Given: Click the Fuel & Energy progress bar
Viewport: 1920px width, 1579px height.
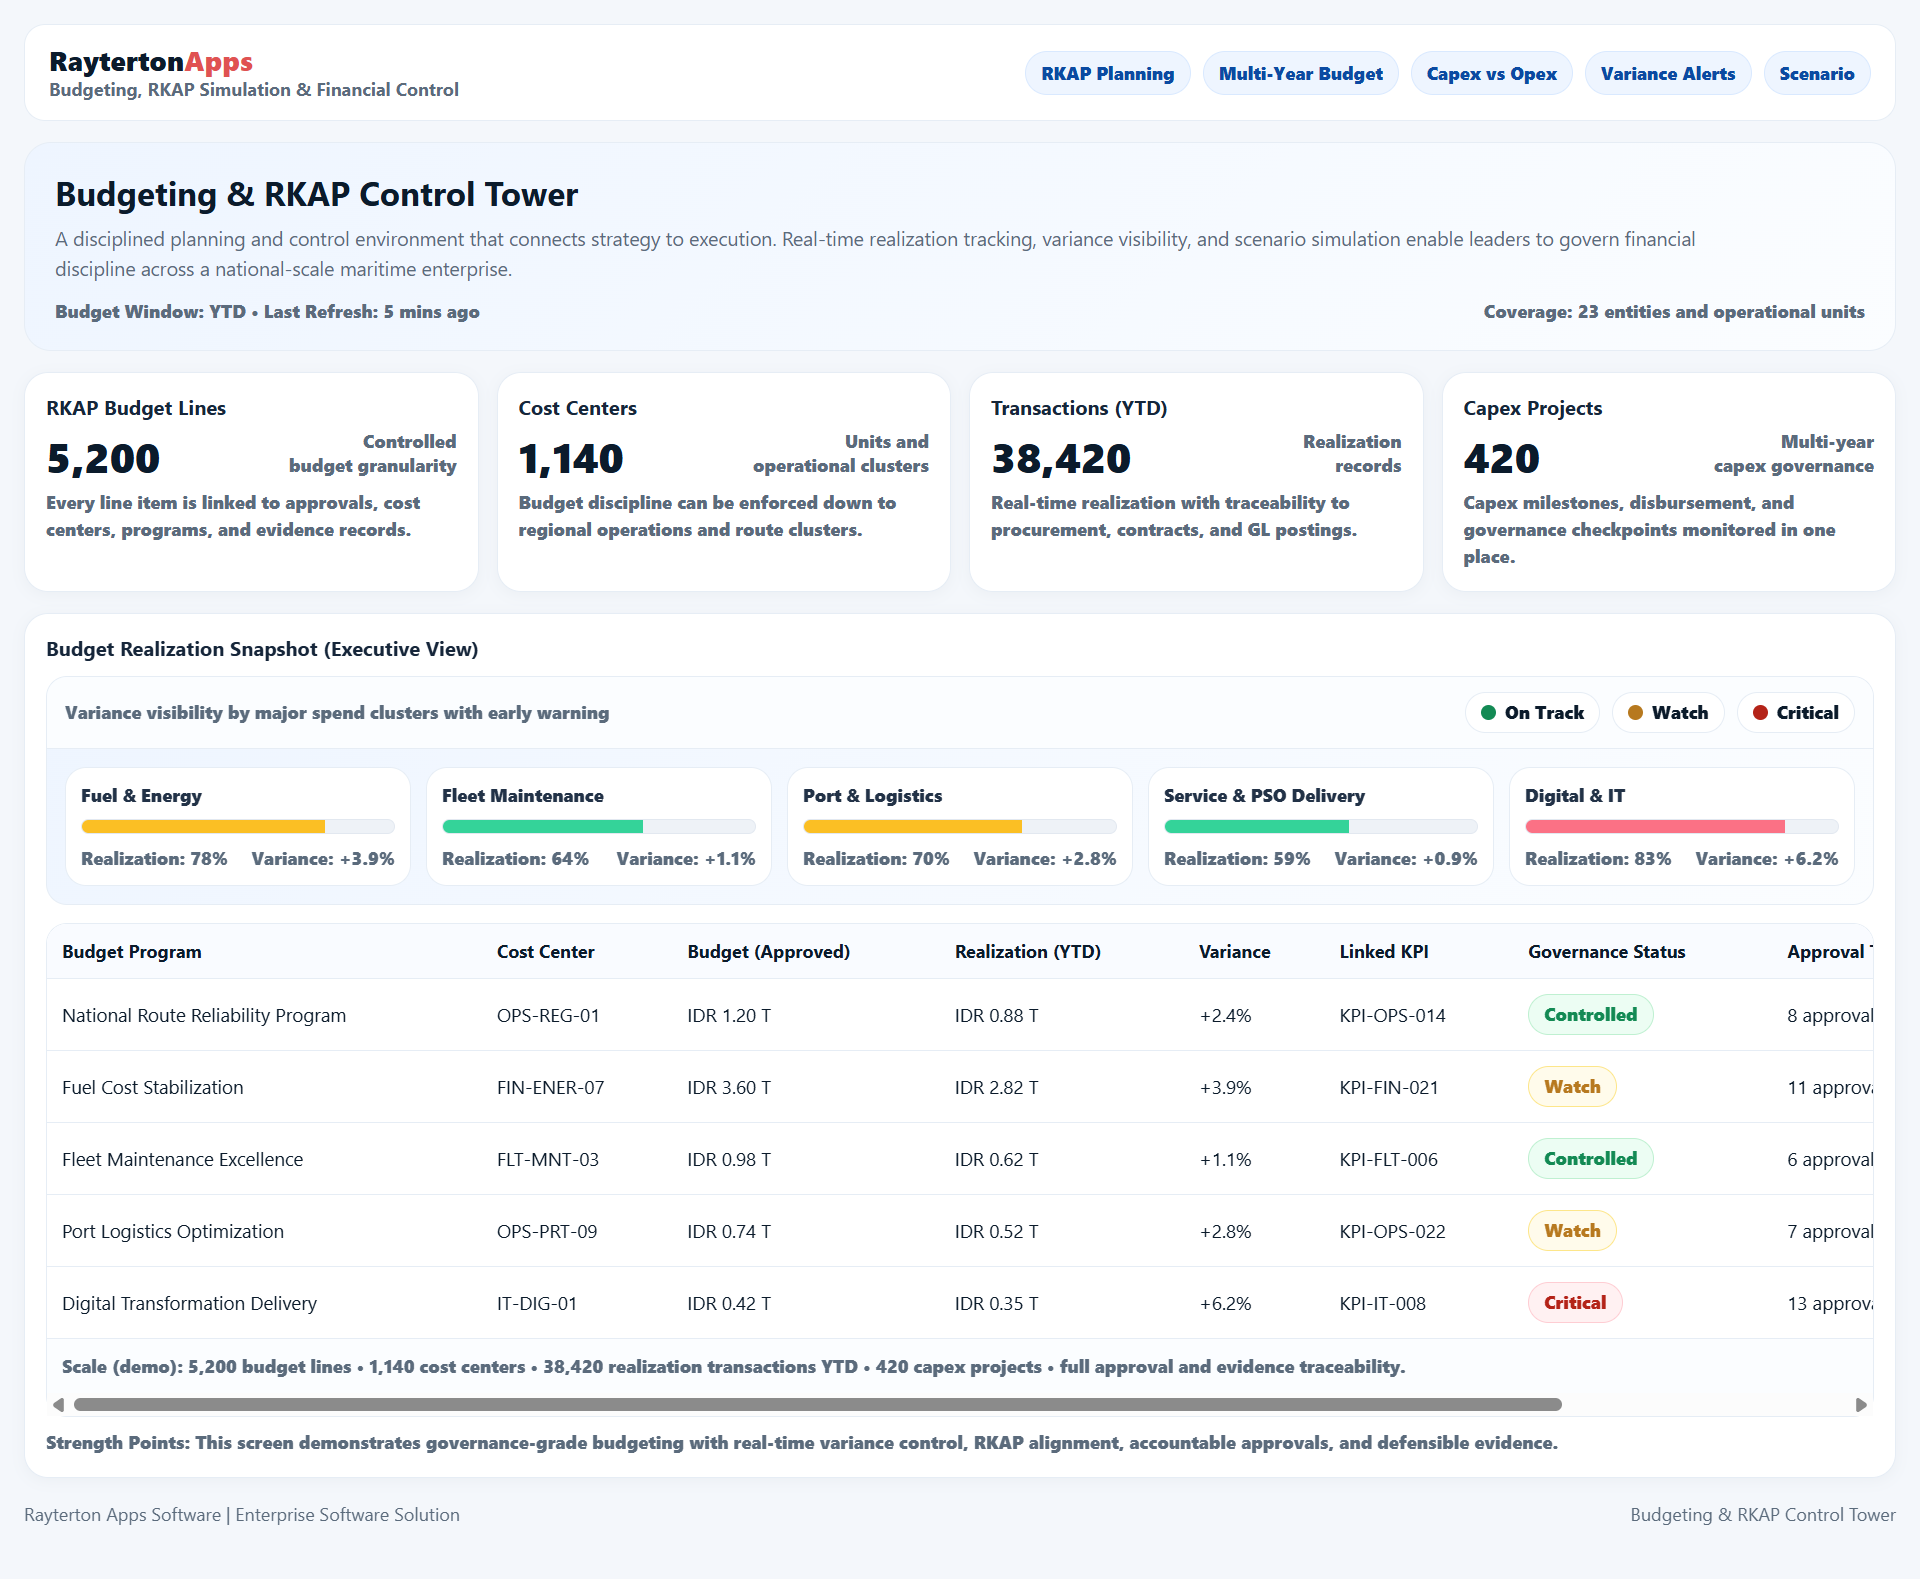Looking at the screenshot, I should click(x=238, y=827).
